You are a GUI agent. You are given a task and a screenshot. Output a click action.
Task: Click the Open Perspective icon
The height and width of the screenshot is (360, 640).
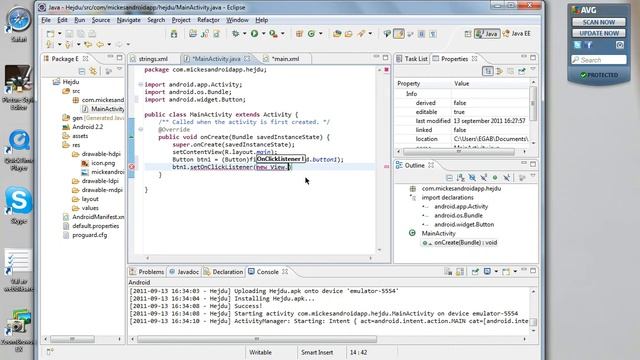(468, 34)
